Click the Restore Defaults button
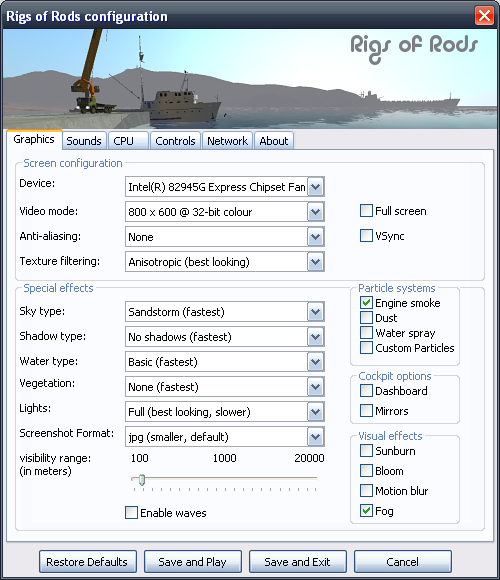The image size is (500, 580). (x=88, y=562)
